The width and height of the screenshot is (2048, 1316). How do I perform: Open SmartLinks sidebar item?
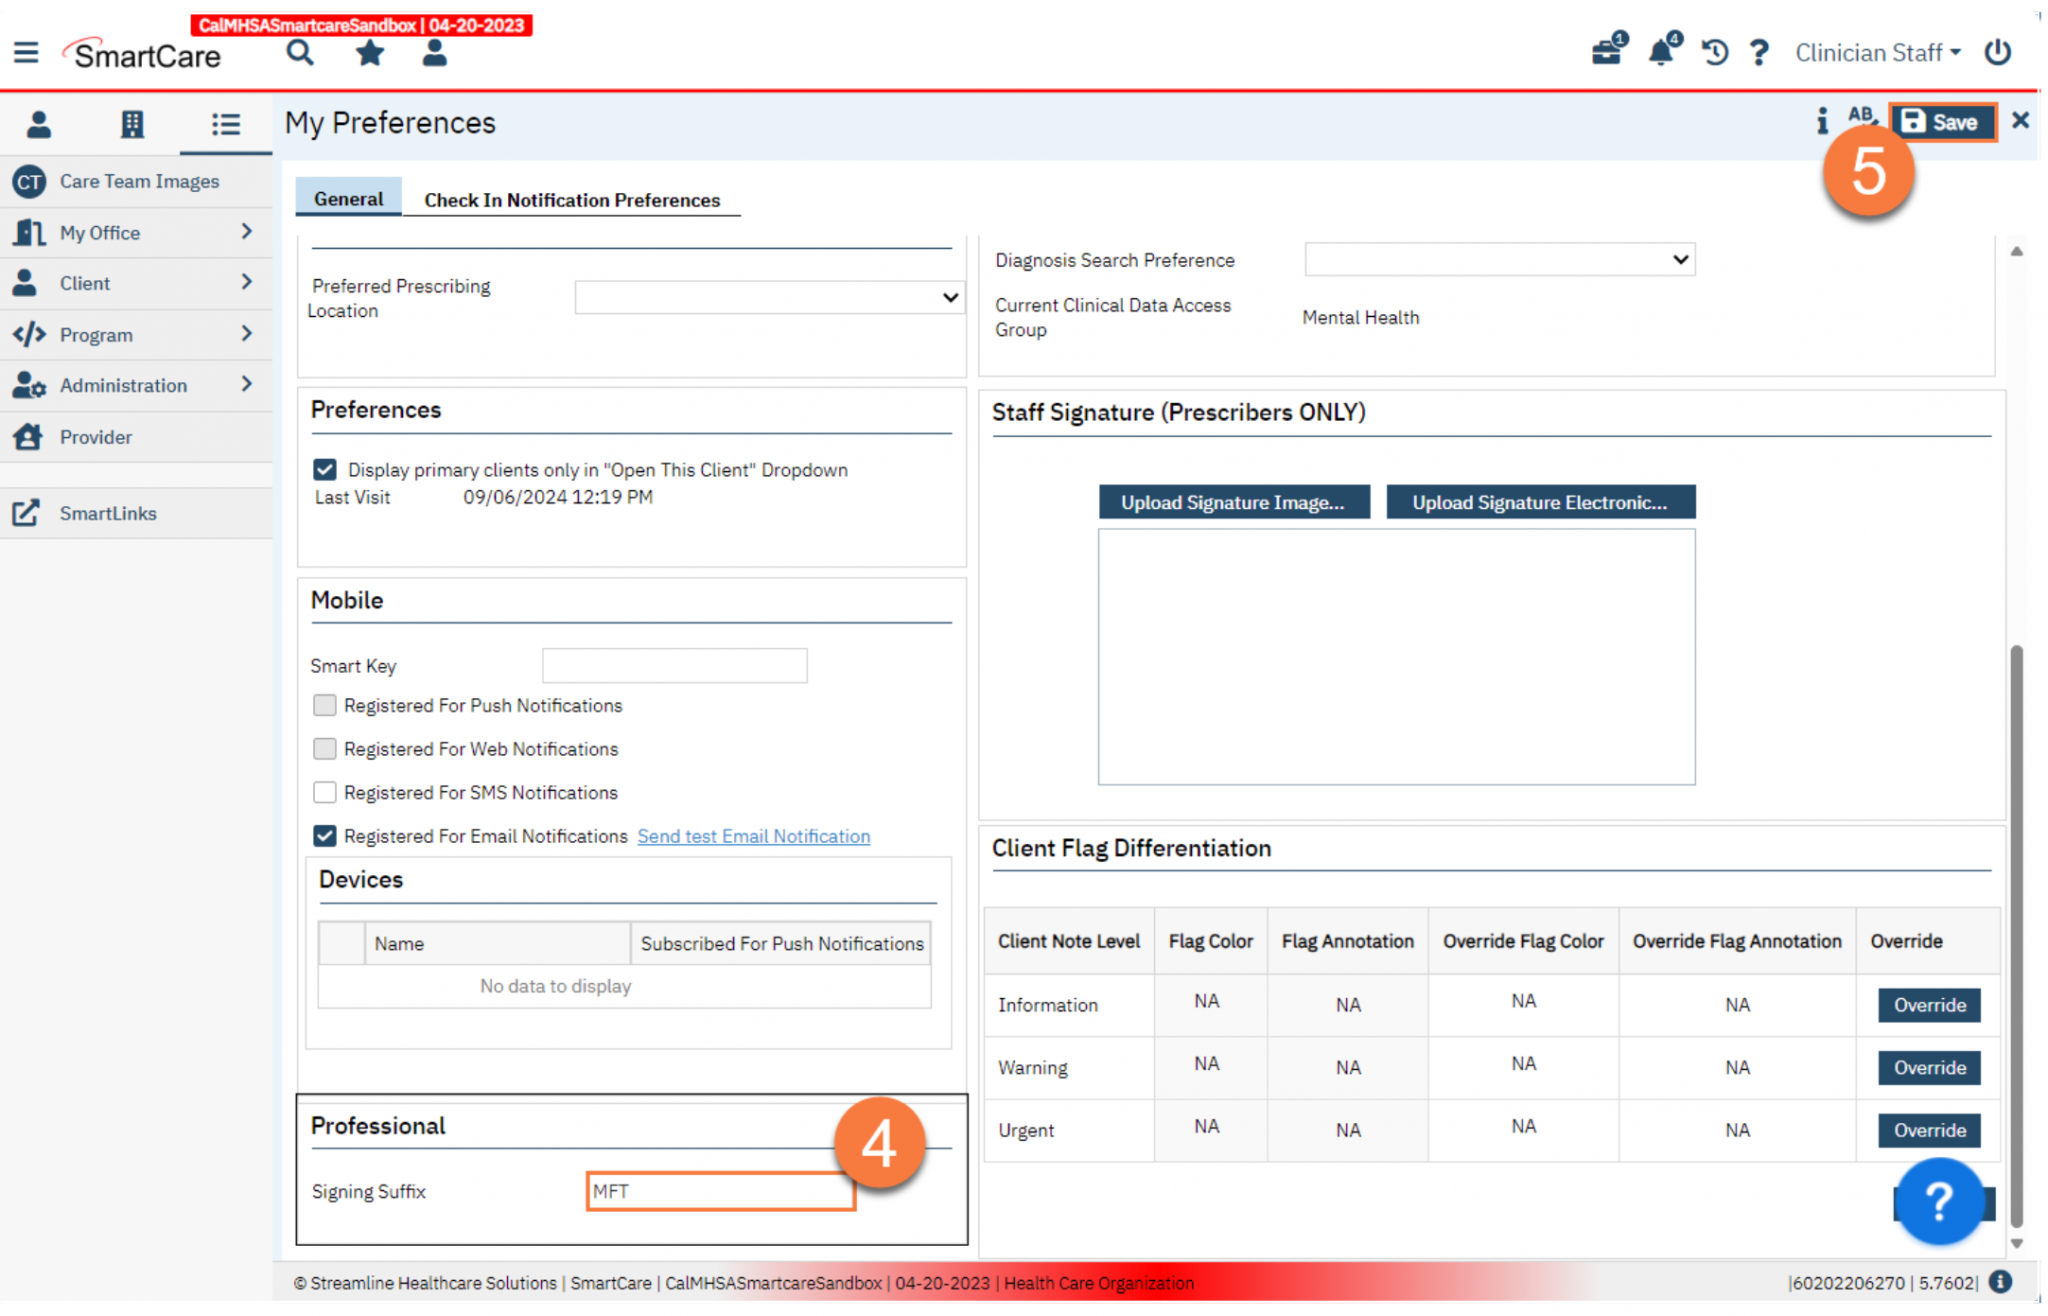[x=136, y=513]
